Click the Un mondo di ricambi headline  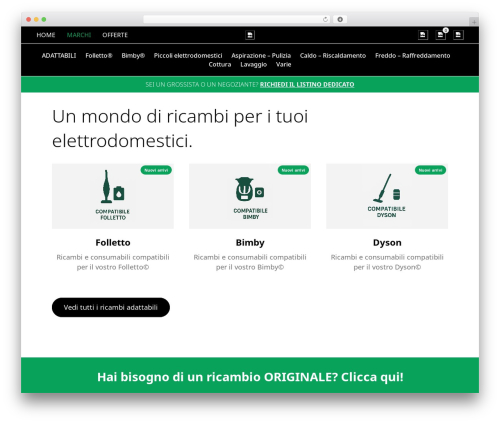[x=180, y=129]
